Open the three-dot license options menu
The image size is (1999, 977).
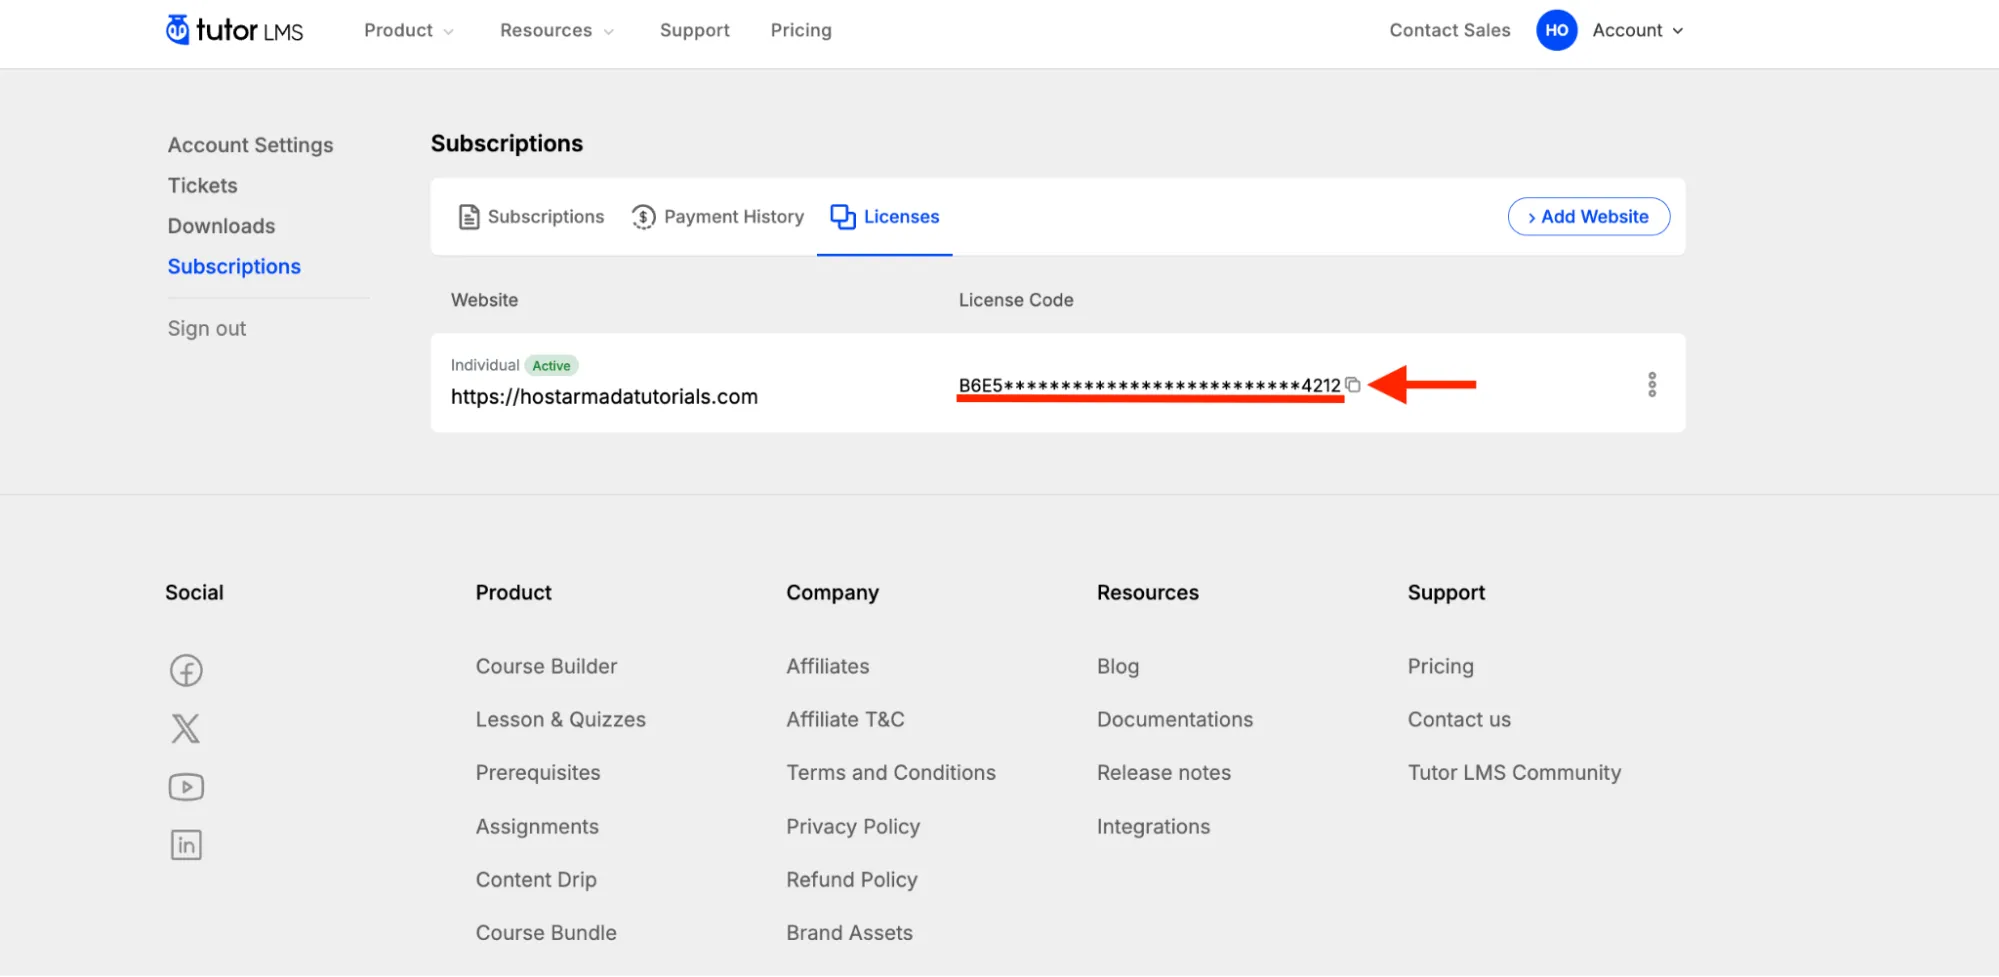tap(1652, 384)
